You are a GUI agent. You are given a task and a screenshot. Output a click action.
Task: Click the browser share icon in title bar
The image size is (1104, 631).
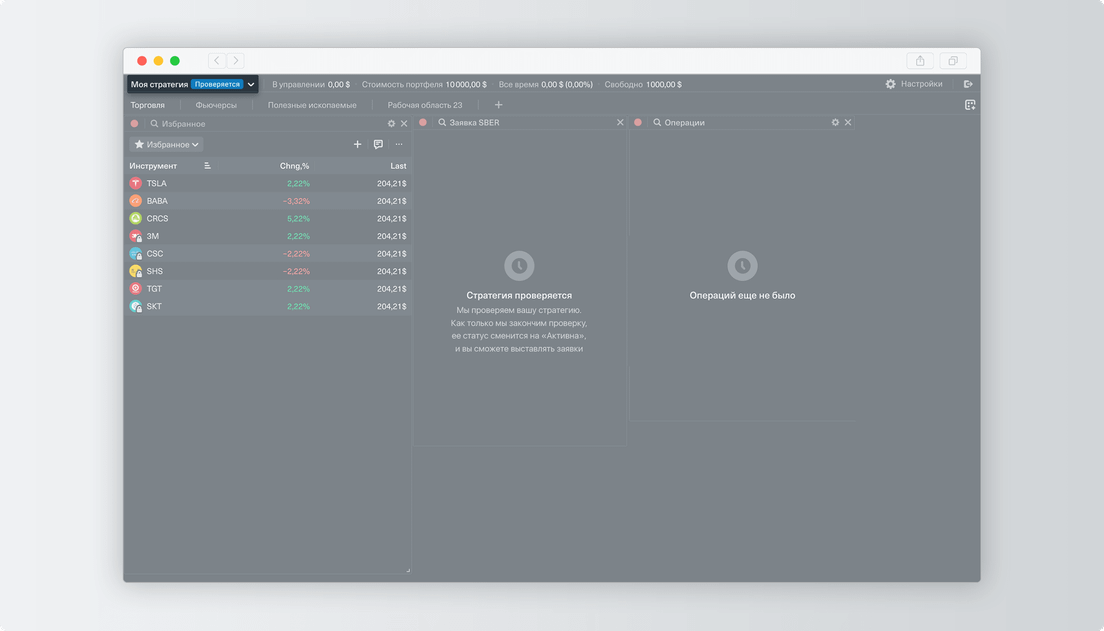click(x=920, y=61)
